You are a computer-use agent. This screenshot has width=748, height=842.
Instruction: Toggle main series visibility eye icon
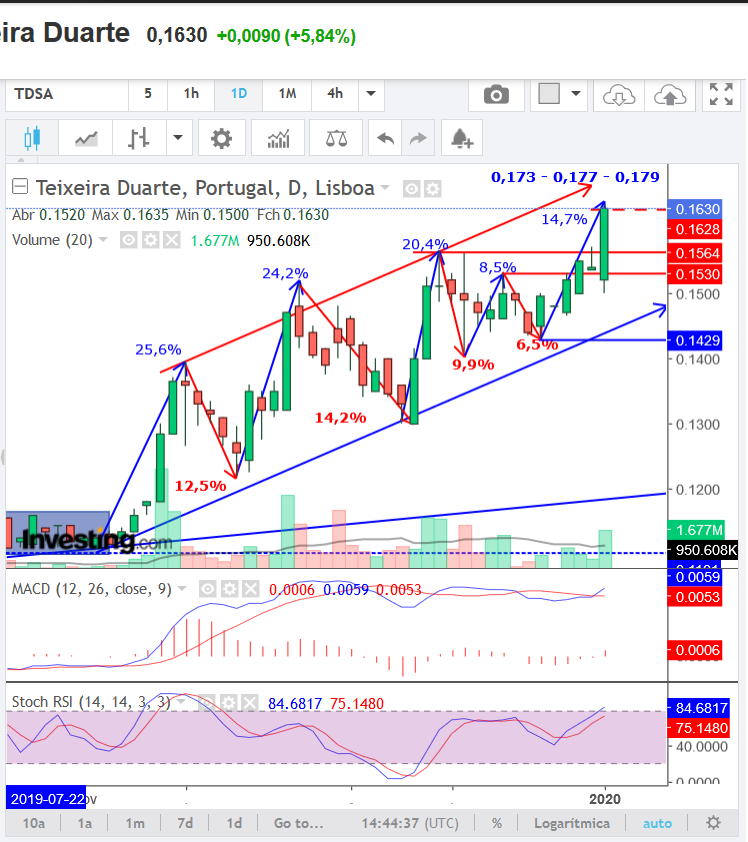(411, 189)
